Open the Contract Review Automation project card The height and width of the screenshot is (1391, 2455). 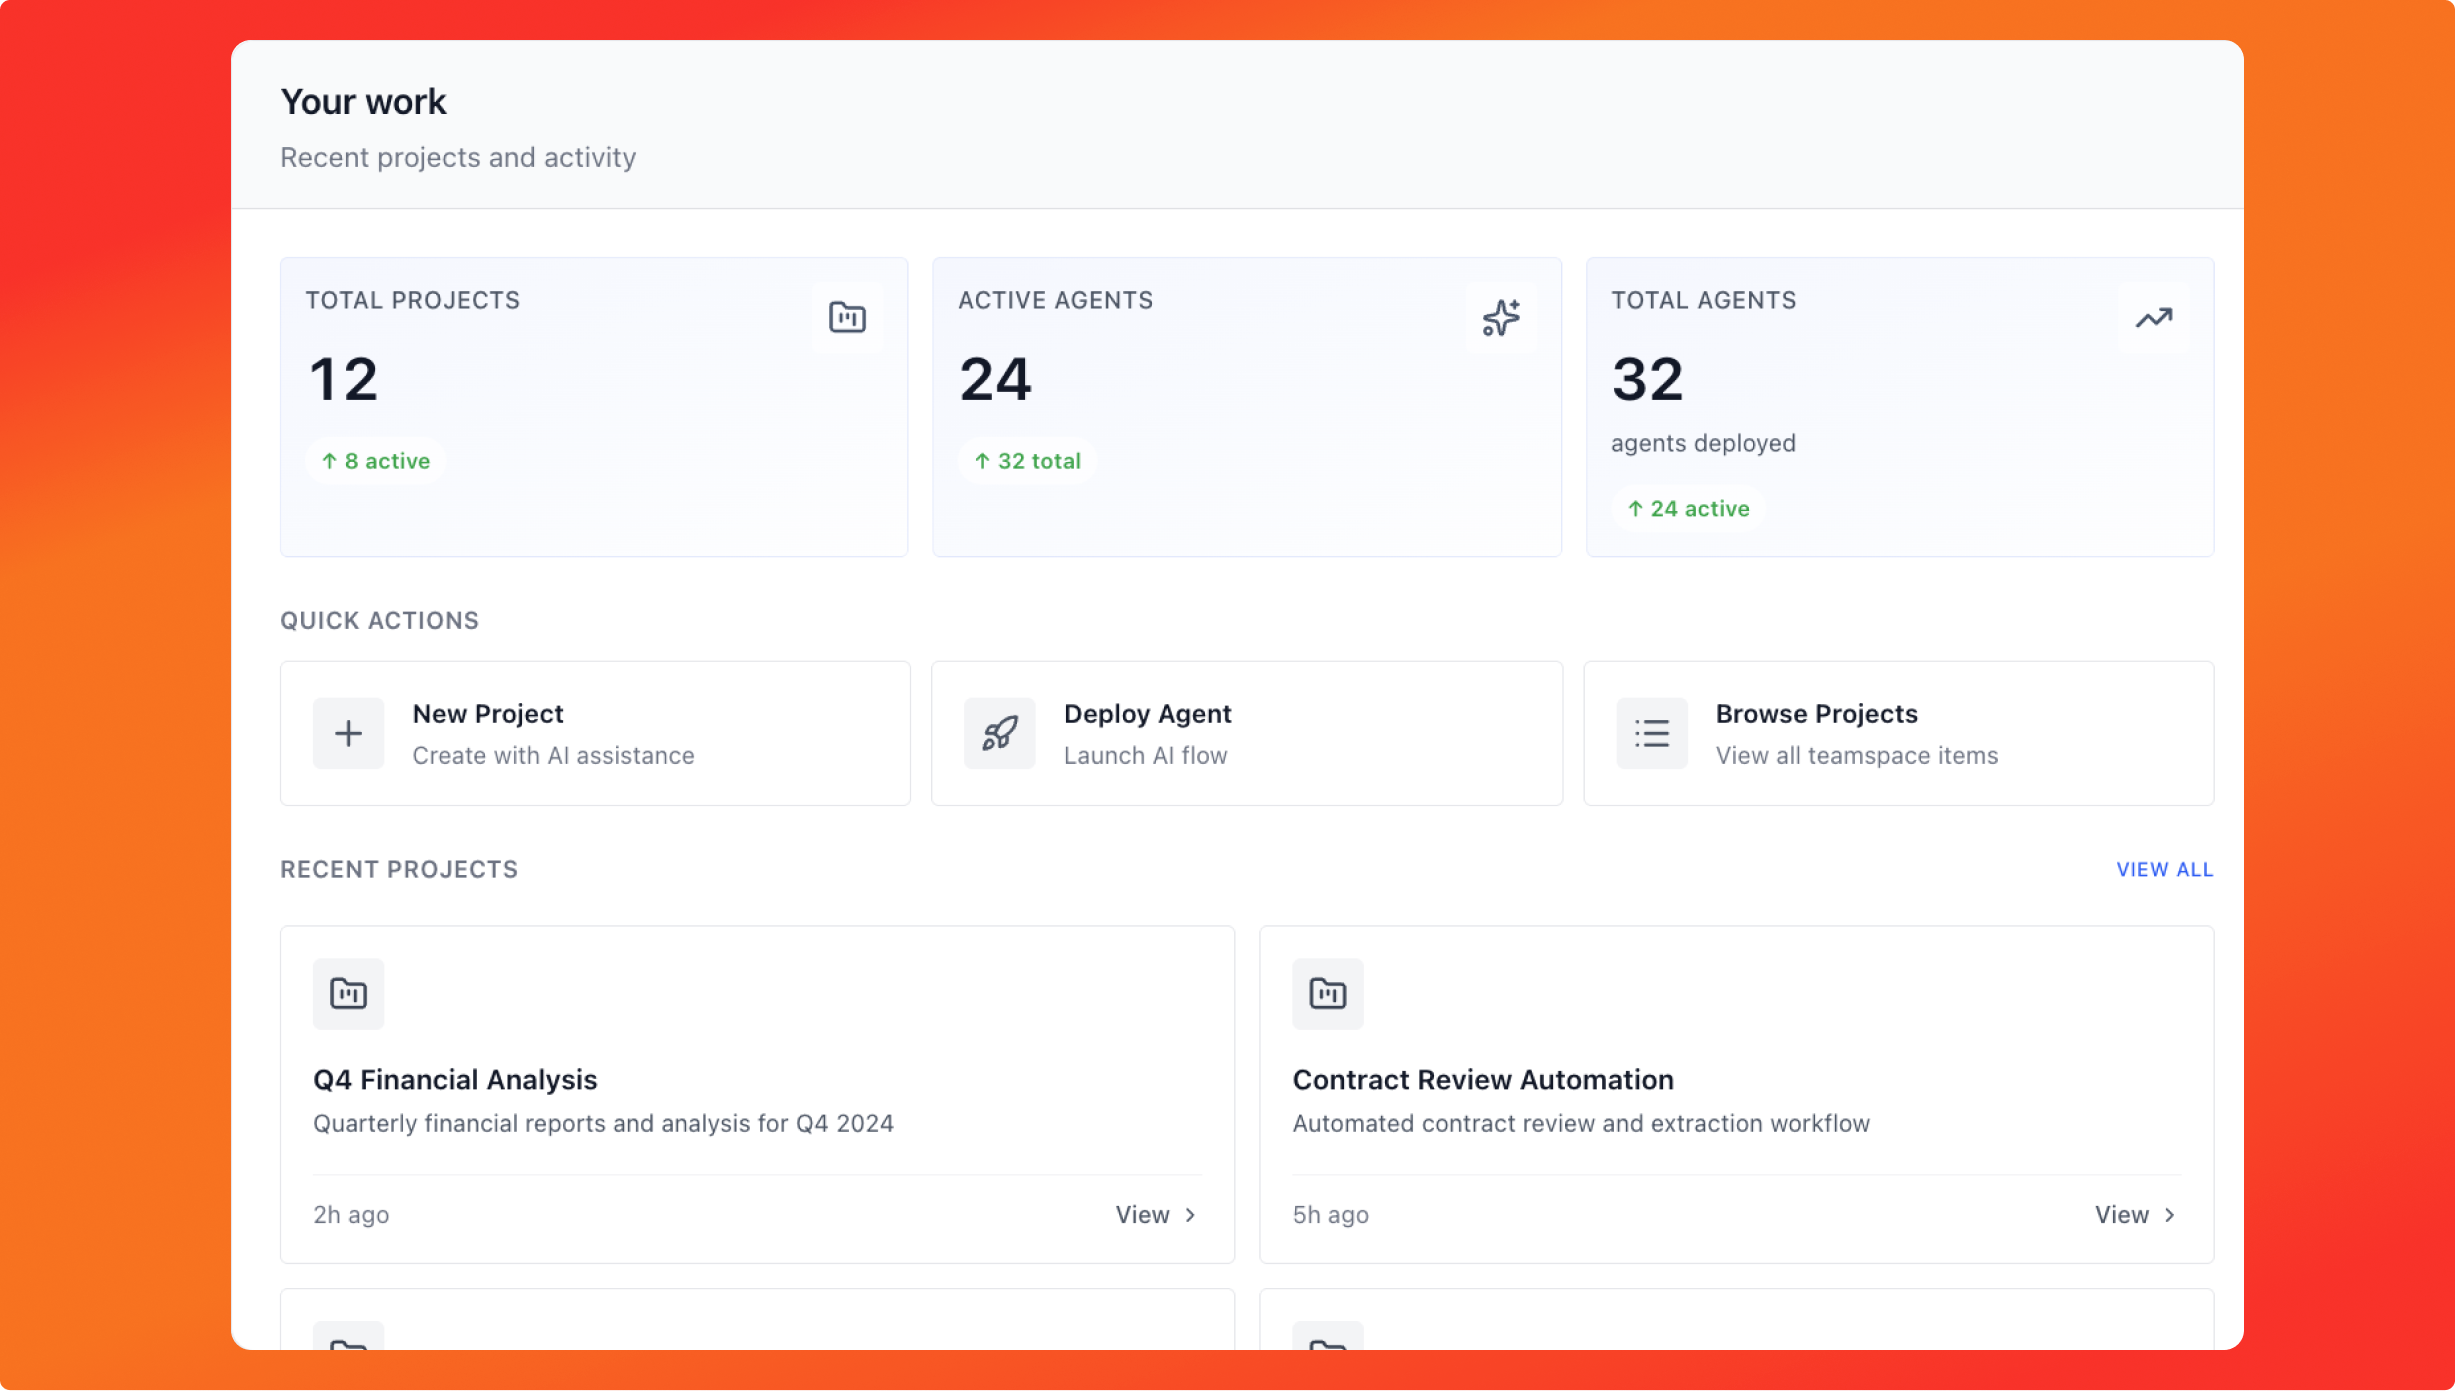point(1737,1095)
